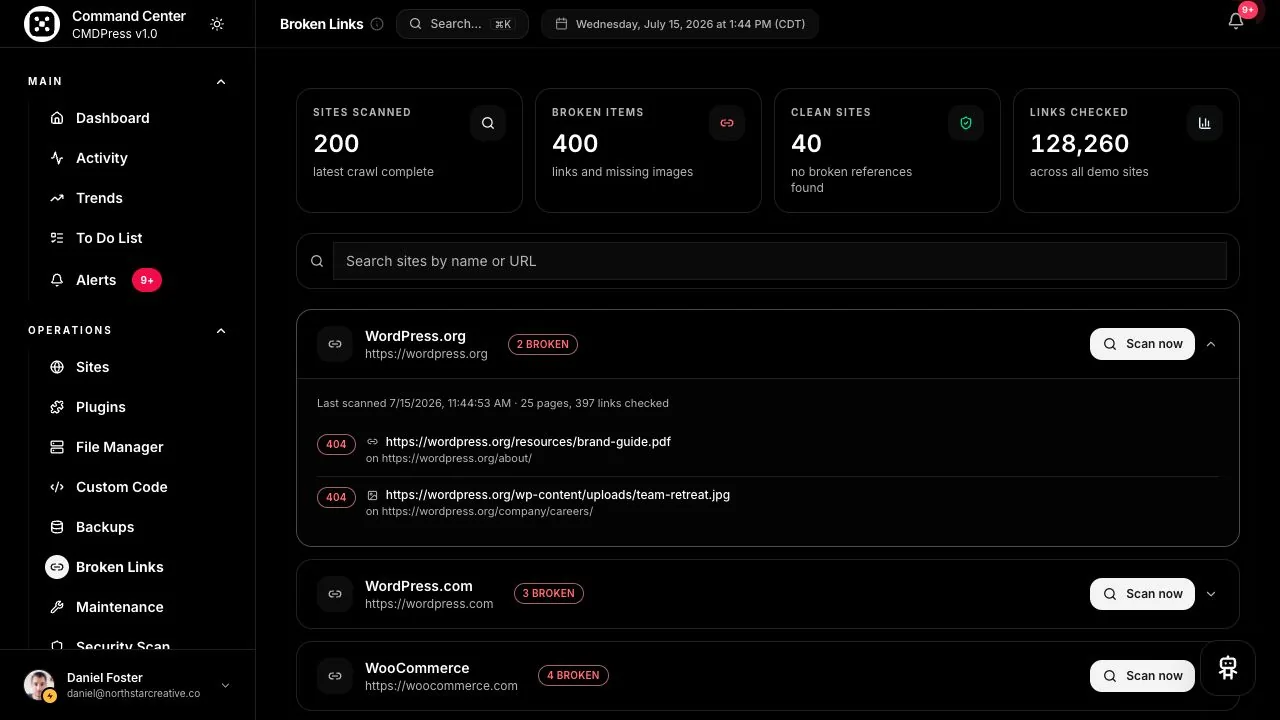Open the brand-guide.pdf broken link URL
1280x720 pixels.
528,441
